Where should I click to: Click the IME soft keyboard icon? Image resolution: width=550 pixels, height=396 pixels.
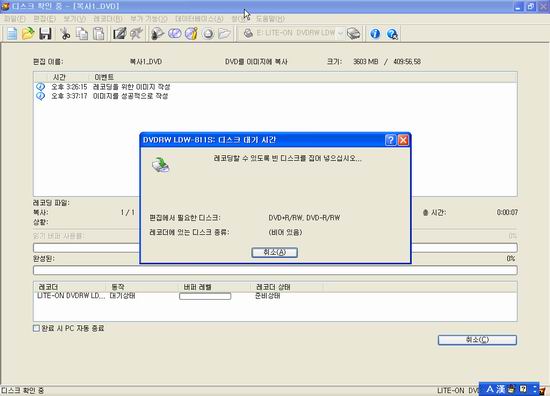512,389
